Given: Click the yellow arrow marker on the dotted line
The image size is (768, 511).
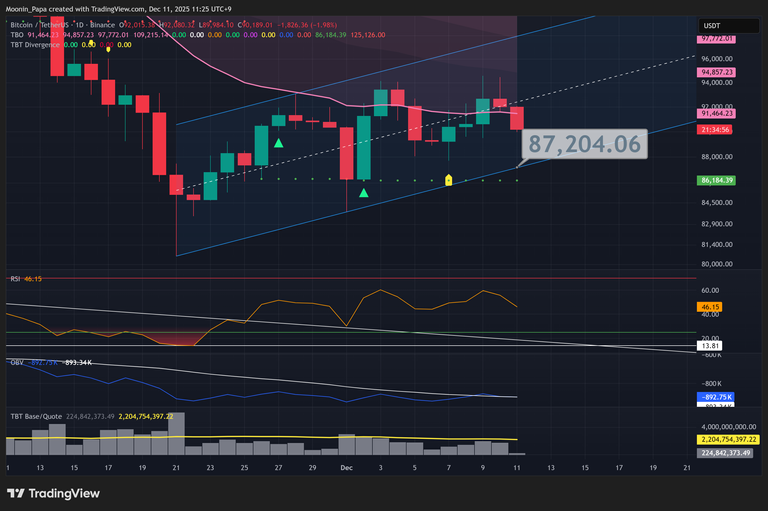Looking at the screenshot, I should pyautogui.click(x=448, y=180).
